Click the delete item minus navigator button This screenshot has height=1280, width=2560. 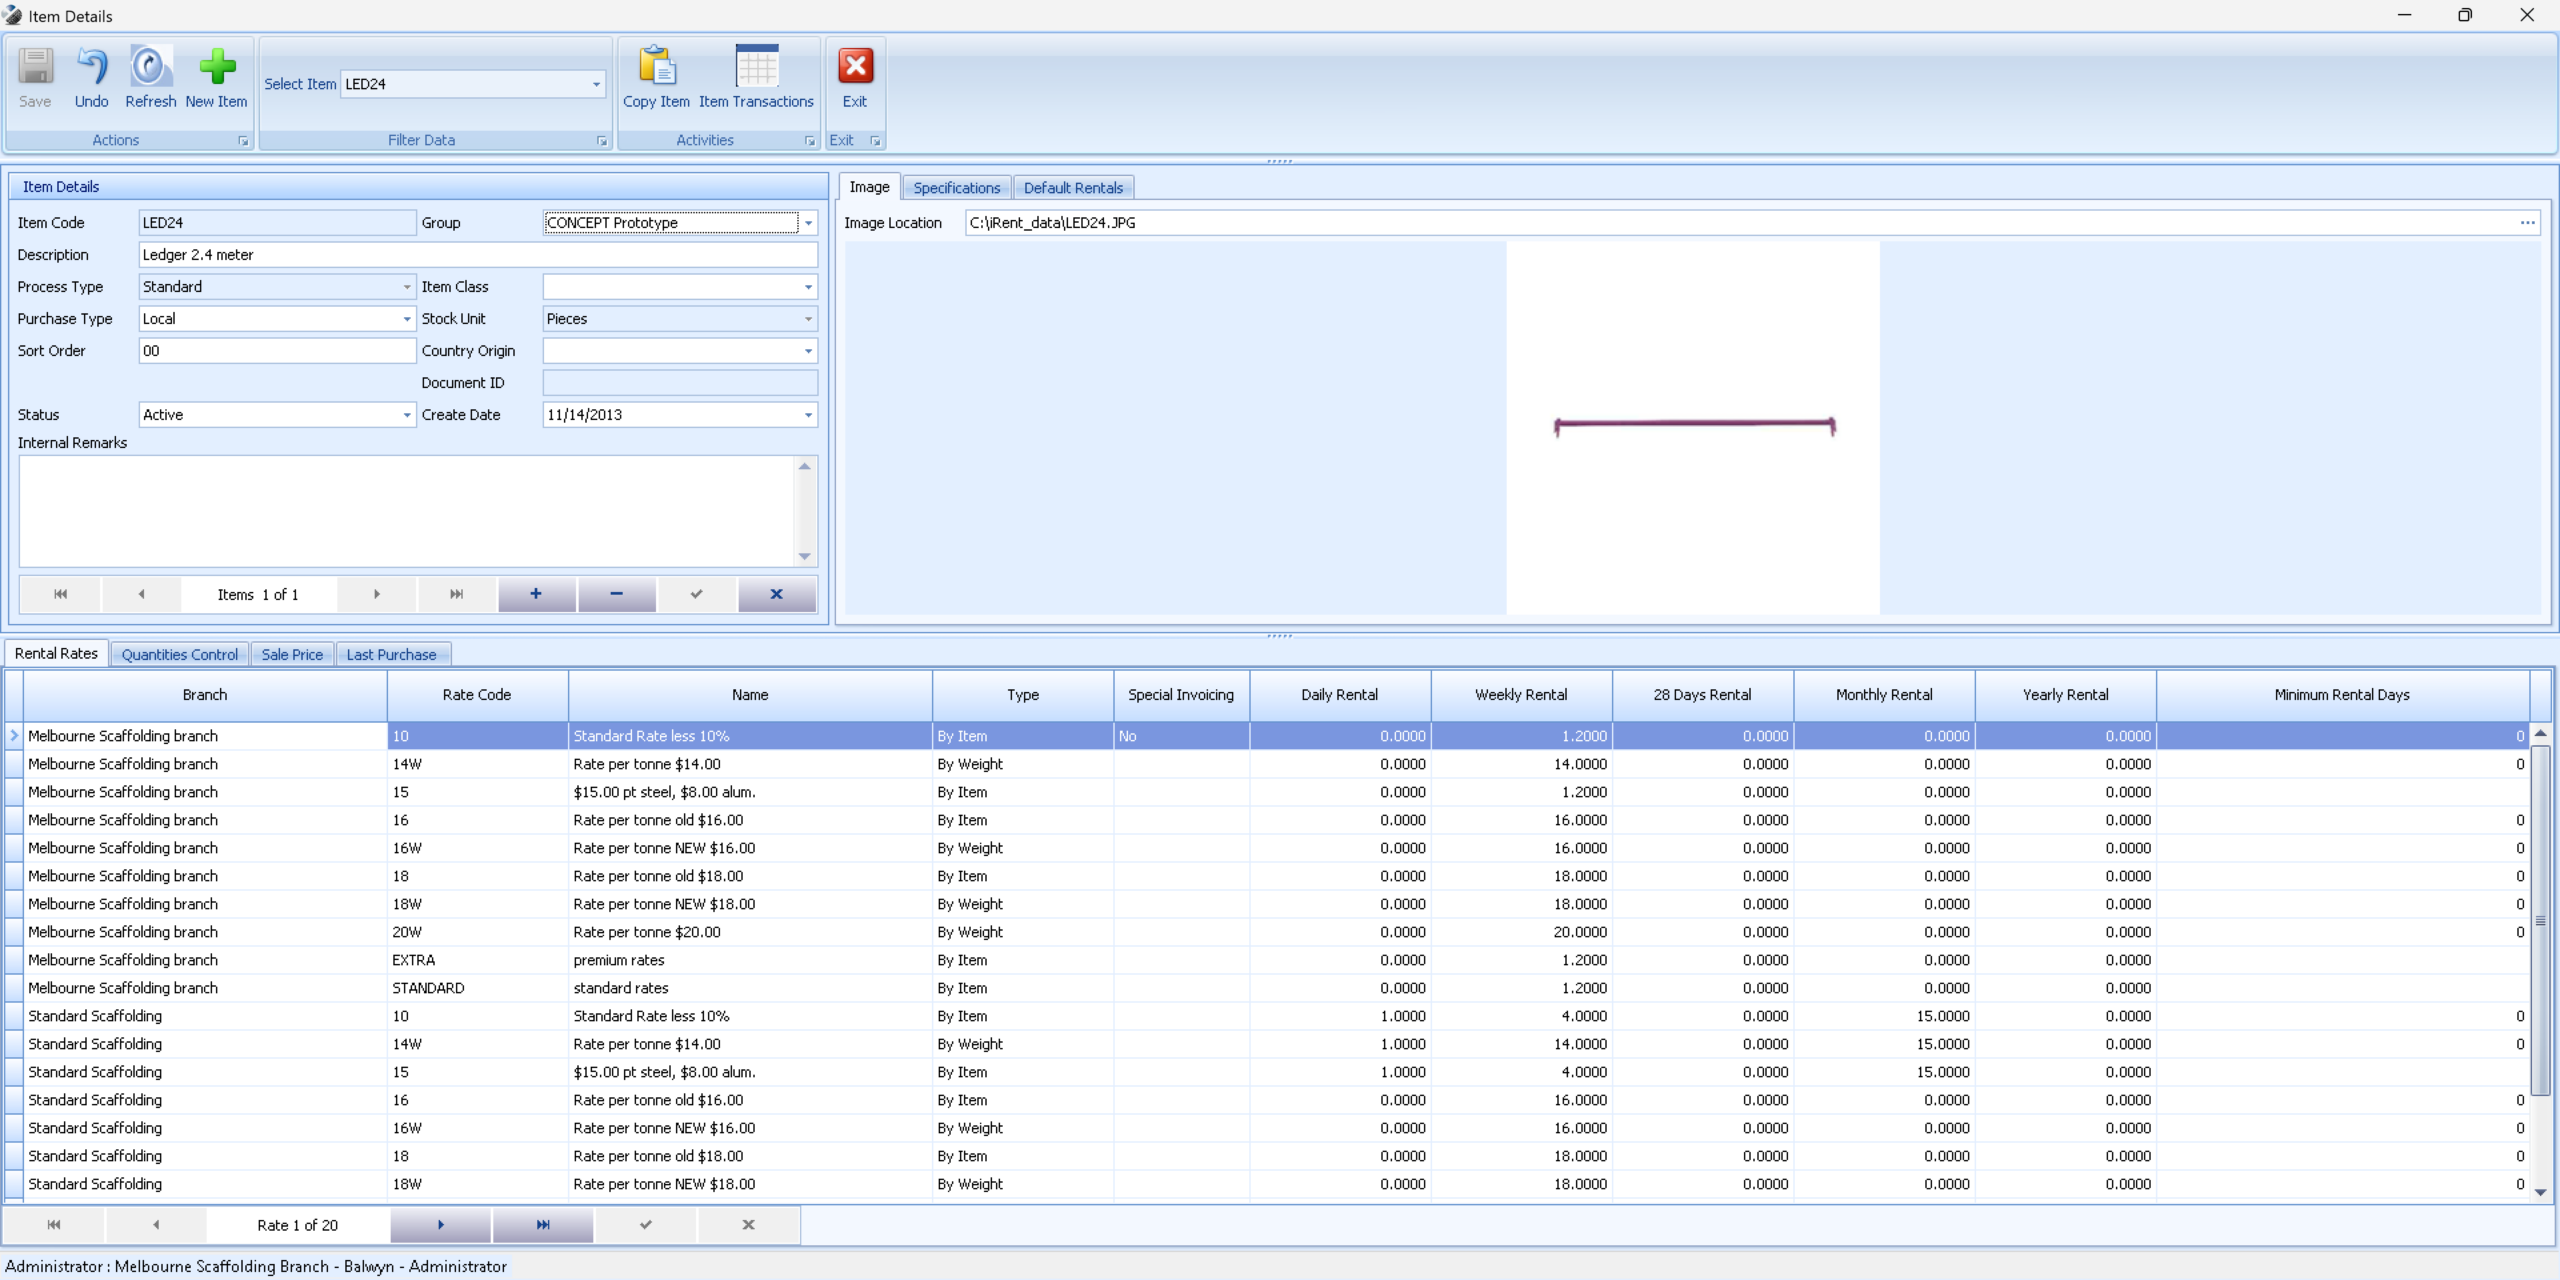click(616, 594)
